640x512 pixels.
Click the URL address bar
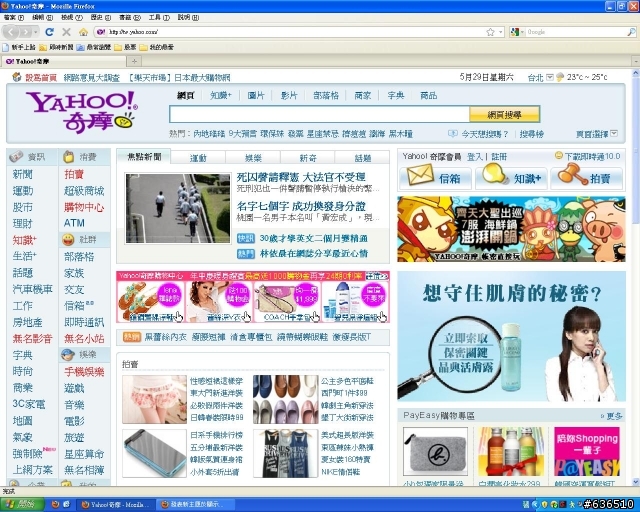(x=296, y=32)
